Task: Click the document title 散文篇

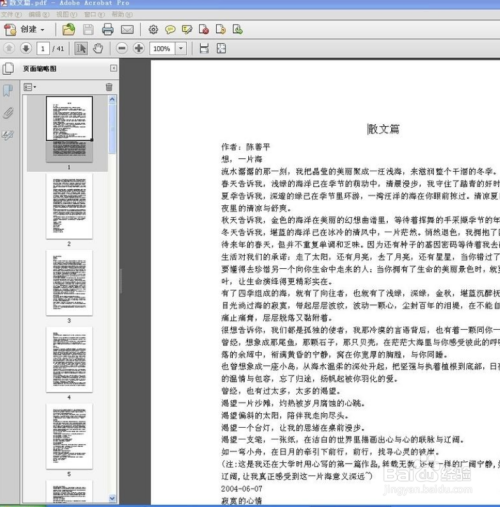Action: coord(383,129)
